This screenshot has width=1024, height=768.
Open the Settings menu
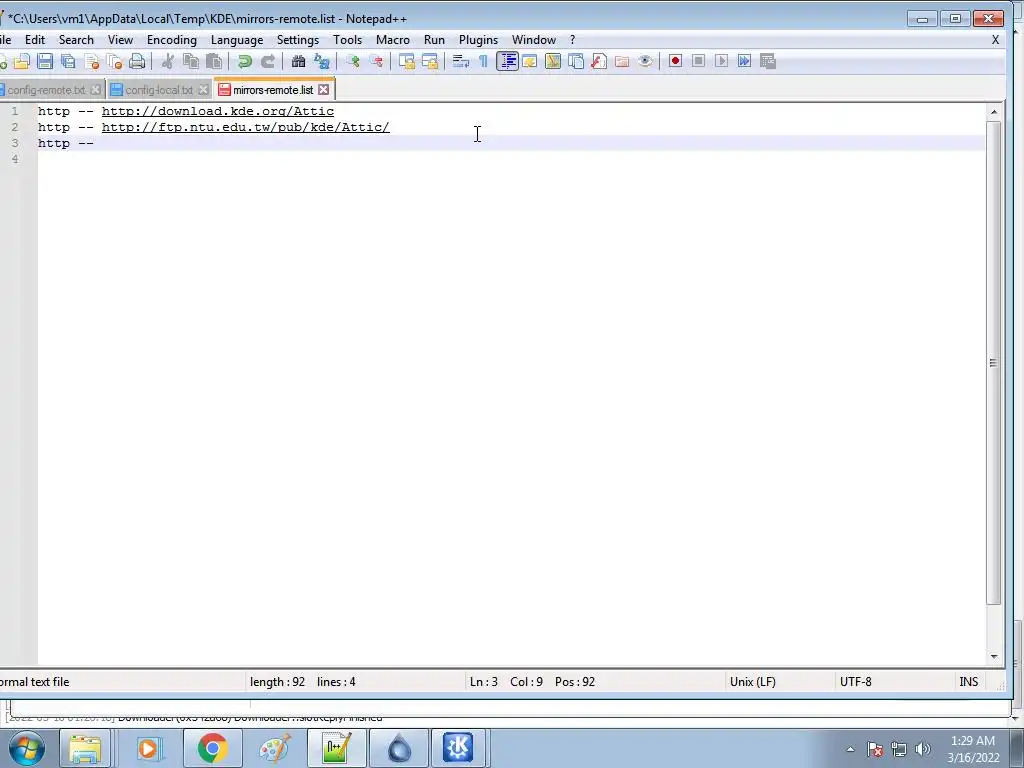click(298, 40)
